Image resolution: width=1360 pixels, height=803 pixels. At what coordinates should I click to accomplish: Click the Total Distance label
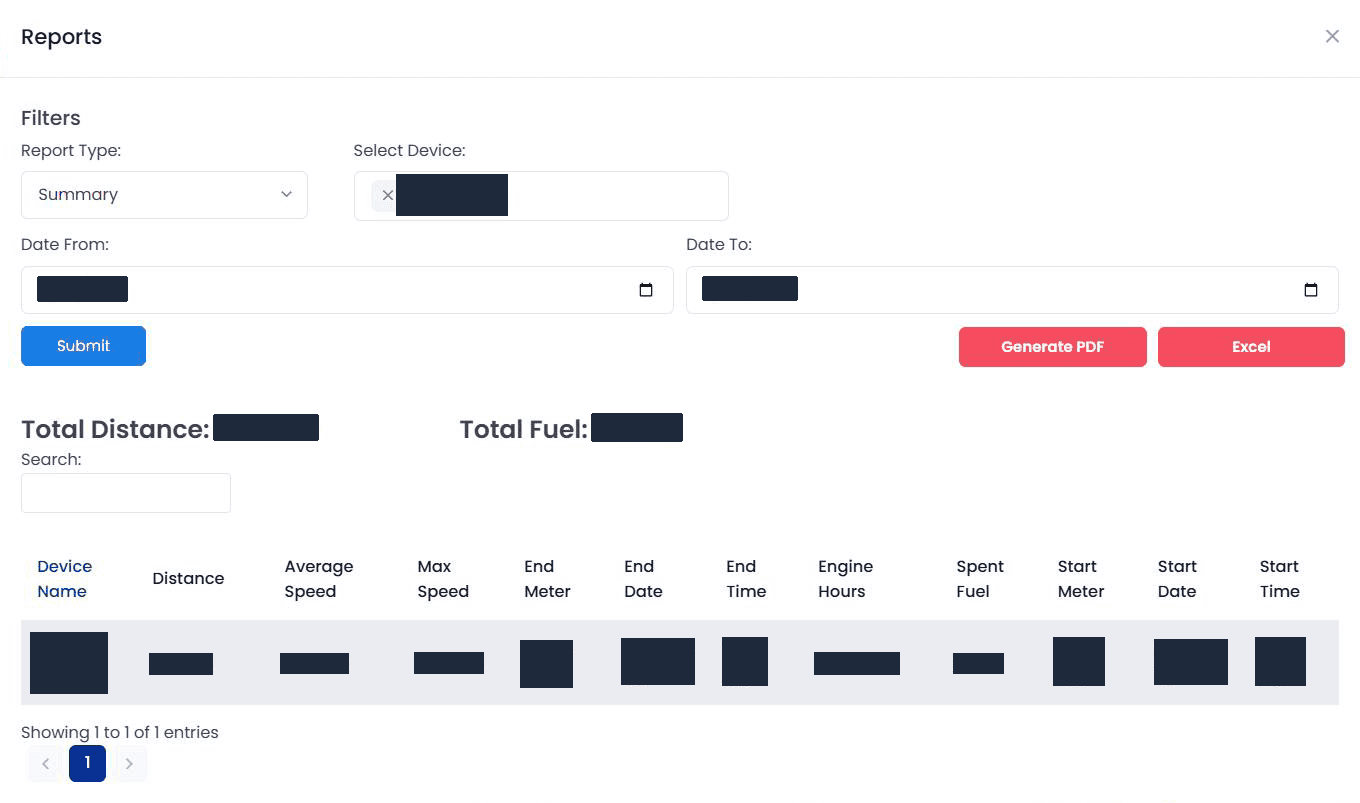click(x=115, y=429)
